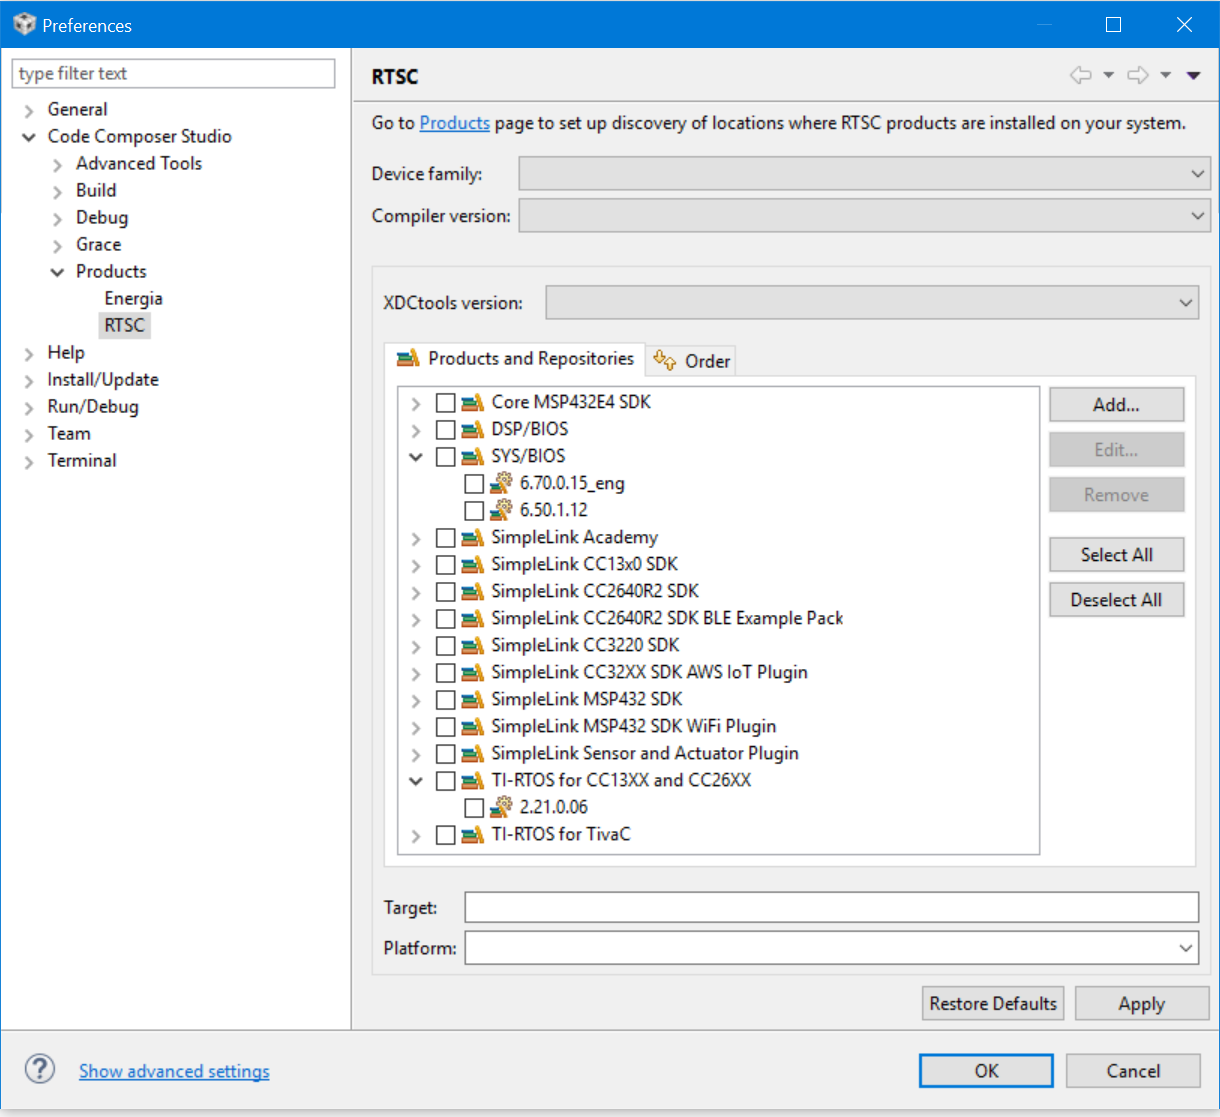The image size is (1220, 1117).
Task: Collapse the SYS/BIOS tree node
Action: (416, 457)
